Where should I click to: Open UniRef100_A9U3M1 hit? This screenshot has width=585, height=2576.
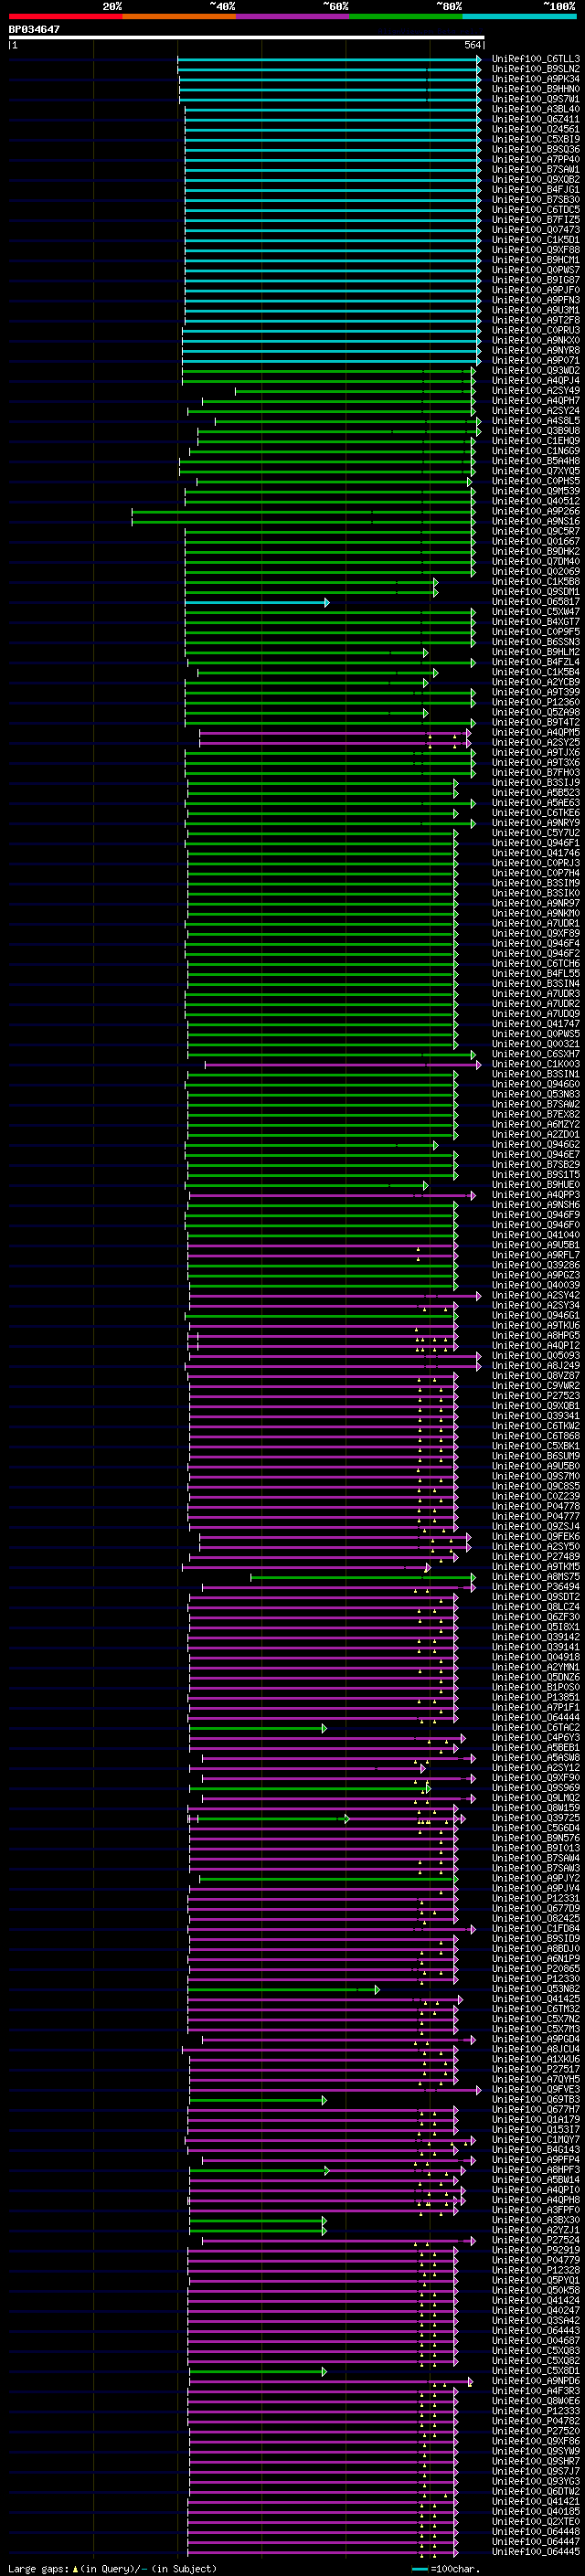536,310
